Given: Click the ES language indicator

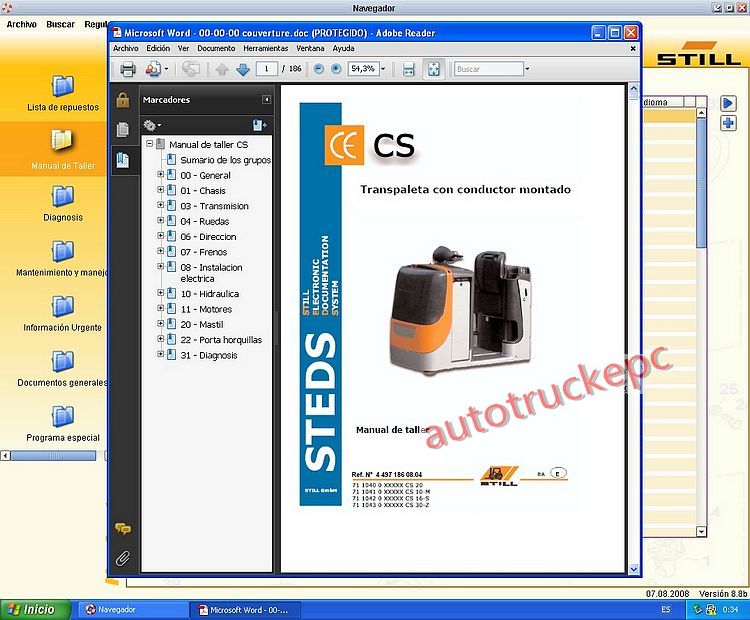Looking at the screenshot, I should (665, 609).
